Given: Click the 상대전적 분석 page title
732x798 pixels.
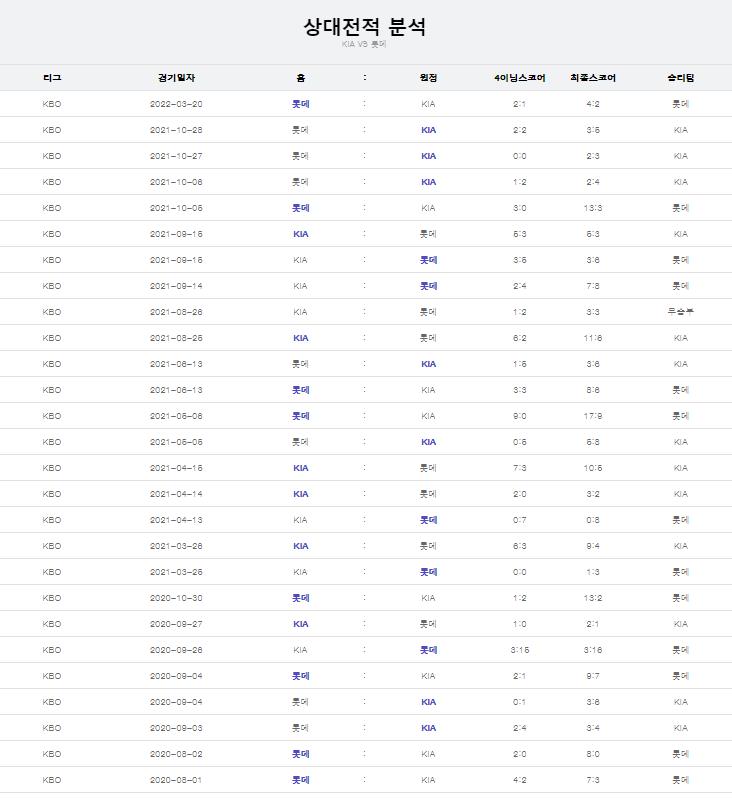Looking at the screenshot, I should pyautogui.click(x=364, y=26).
